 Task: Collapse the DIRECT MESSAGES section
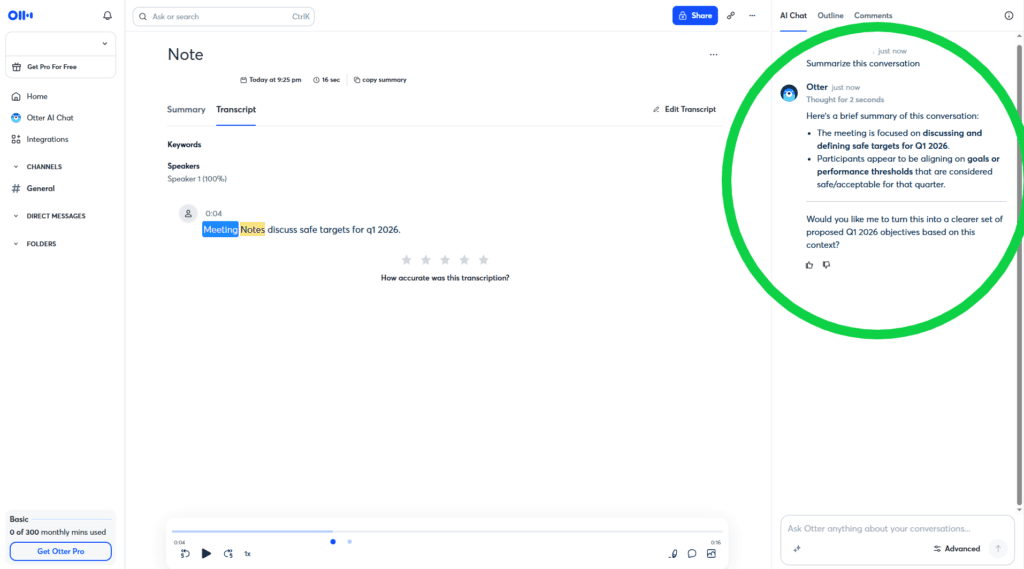[16, 216]
